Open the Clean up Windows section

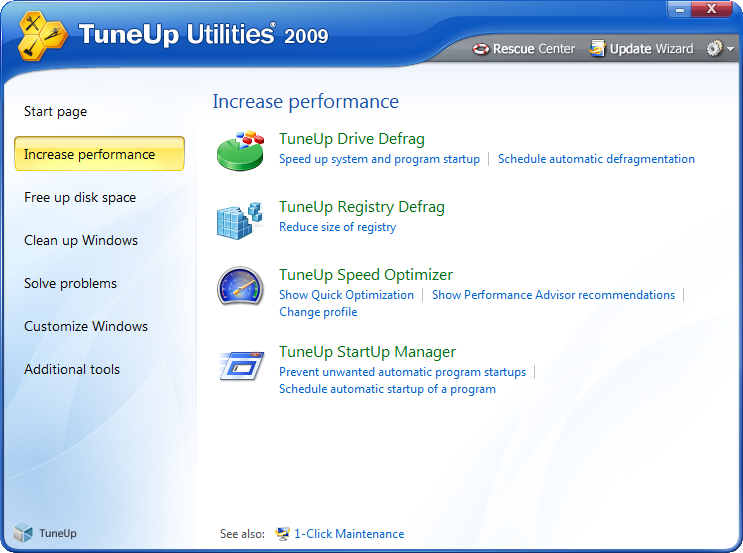[x=81, y=240]
